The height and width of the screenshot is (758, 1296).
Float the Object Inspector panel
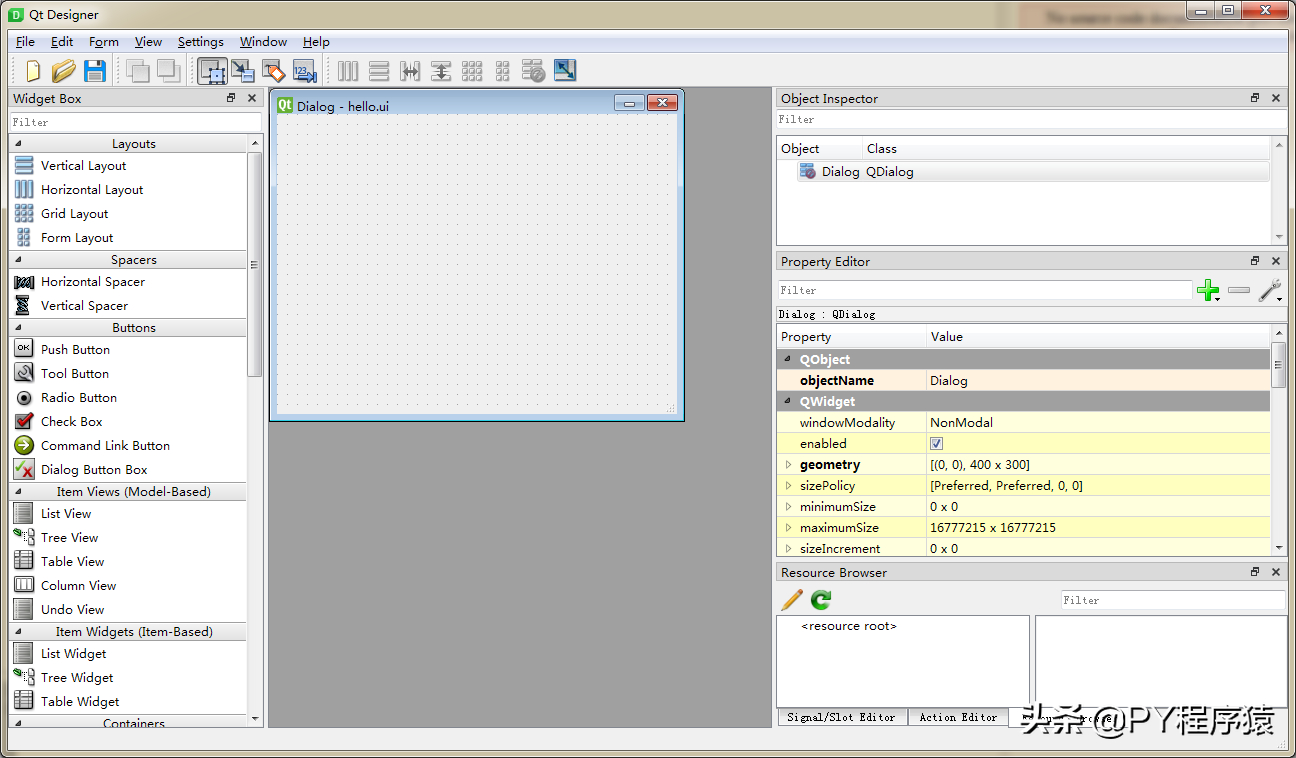point(1255,98)
